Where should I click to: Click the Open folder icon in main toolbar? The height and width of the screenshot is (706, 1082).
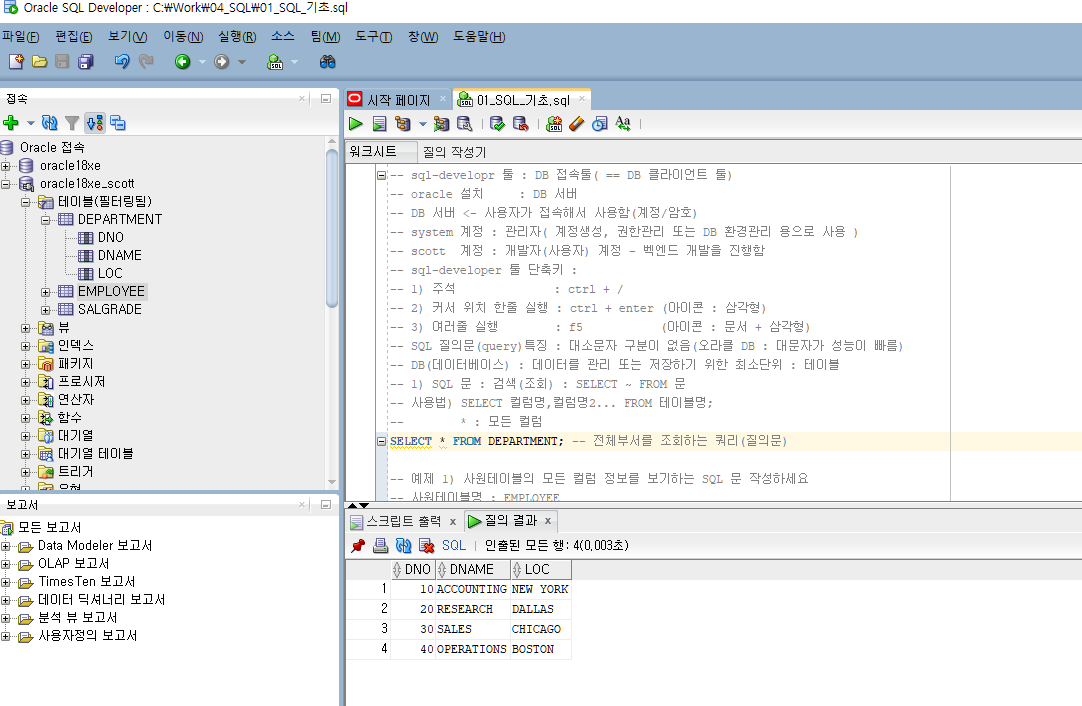coord(39,61)
